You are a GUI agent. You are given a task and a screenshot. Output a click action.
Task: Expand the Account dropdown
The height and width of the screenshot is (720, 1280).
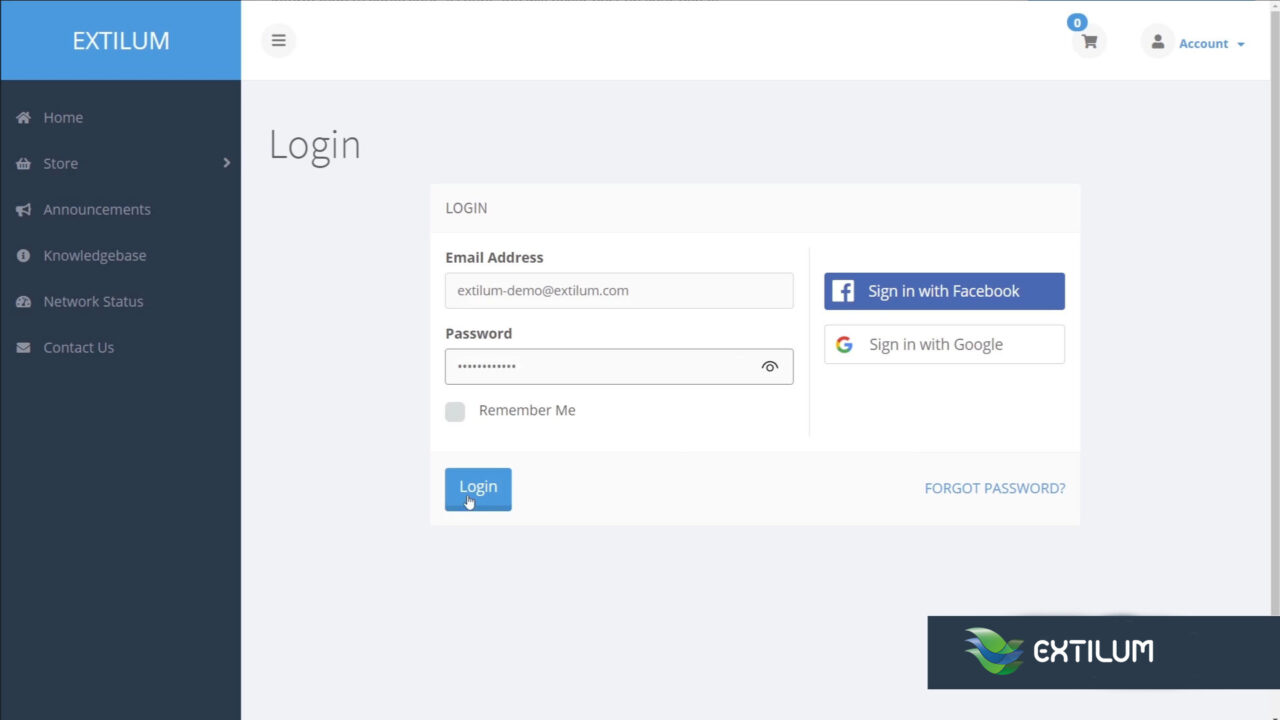1212,44
